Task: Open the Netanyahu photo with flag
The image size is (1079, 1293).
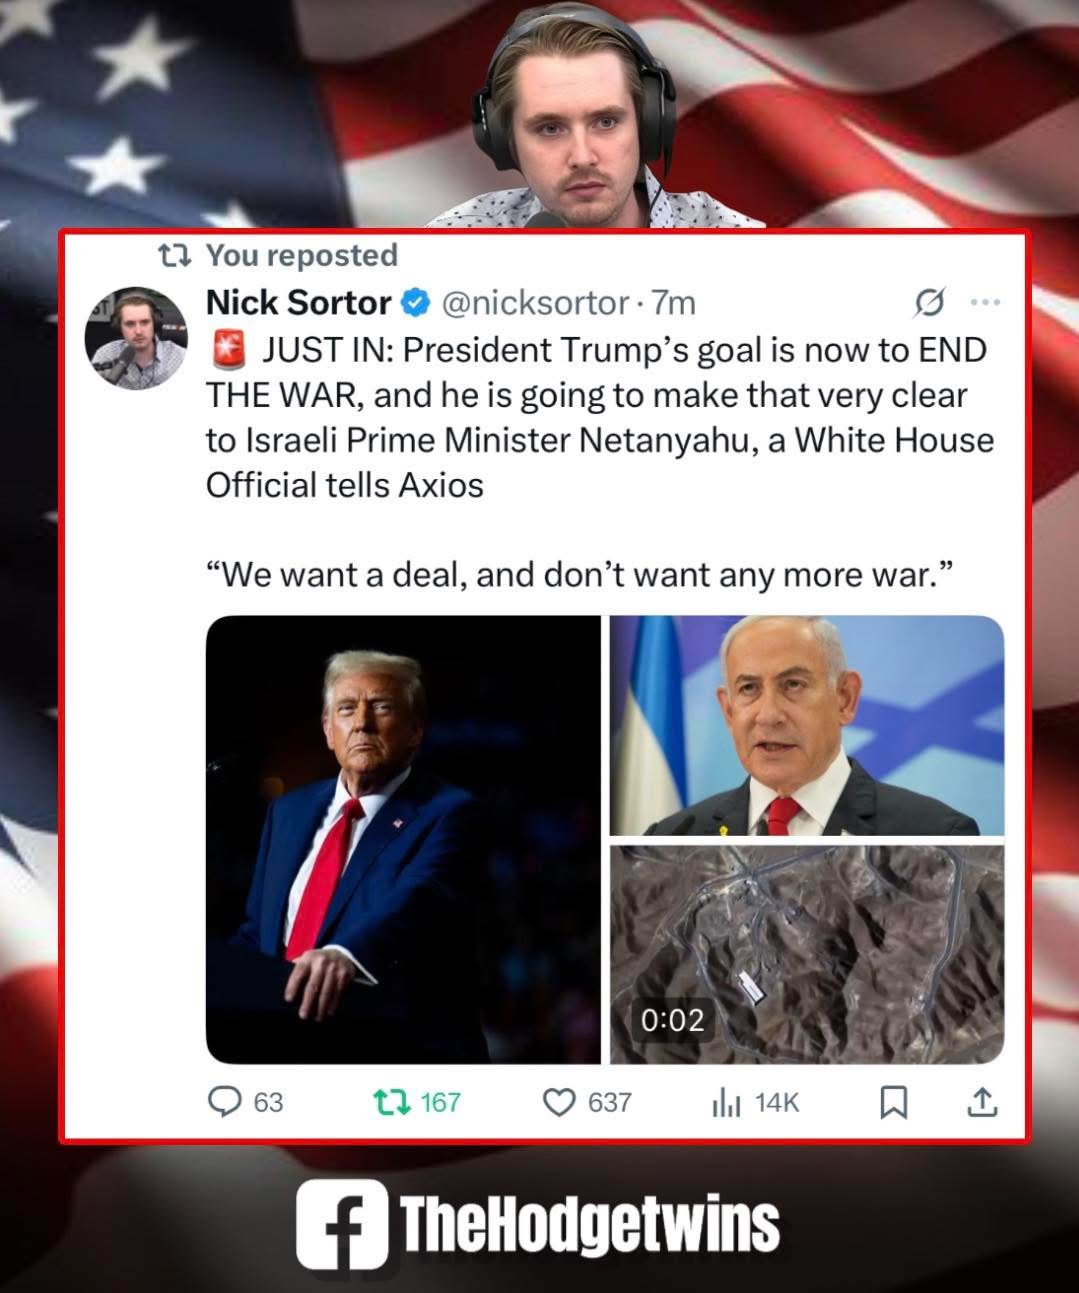Action: pos(807,725)
